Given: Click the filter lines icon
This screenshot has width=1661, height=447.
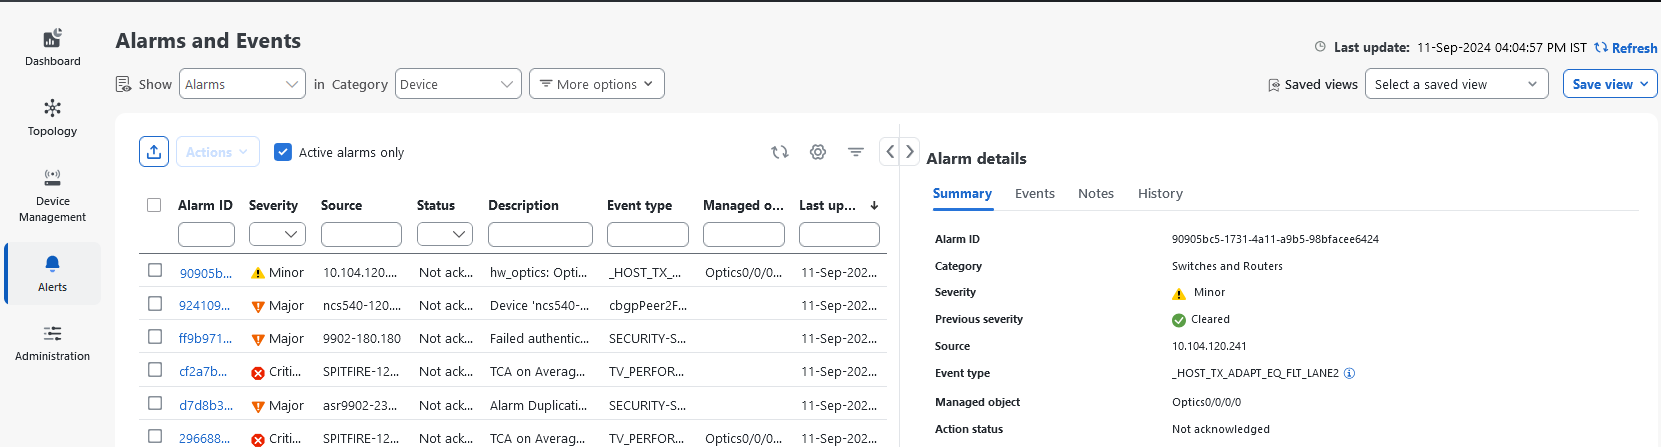Looking at the screenshot, I should 856,152.
